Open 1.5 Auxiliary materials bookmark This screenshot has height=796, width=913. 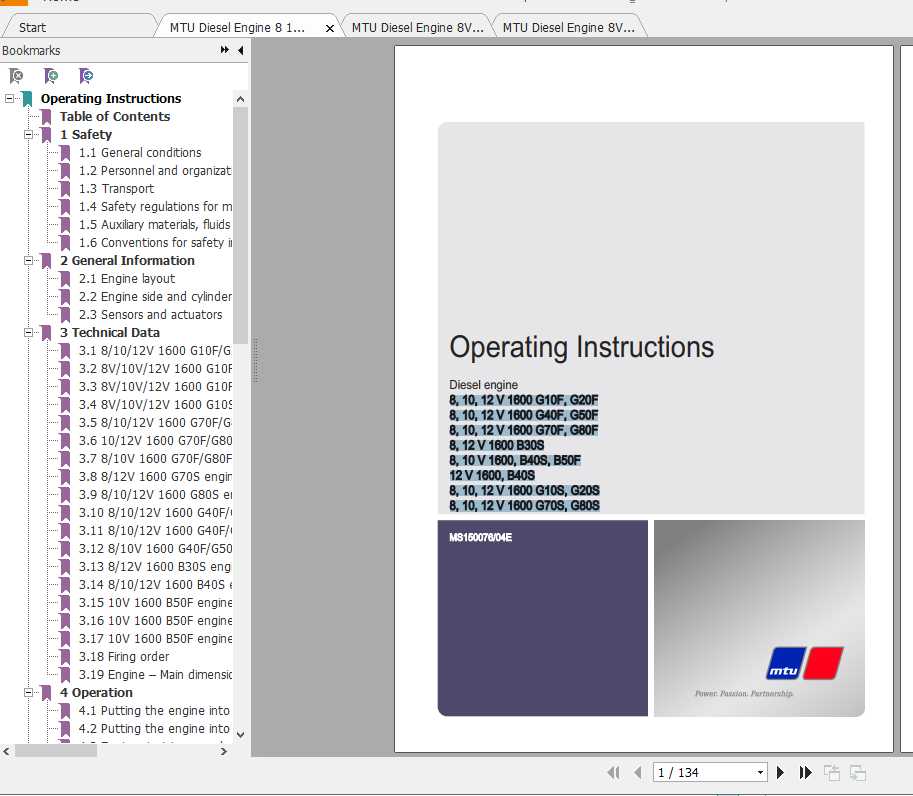[155, 225]
